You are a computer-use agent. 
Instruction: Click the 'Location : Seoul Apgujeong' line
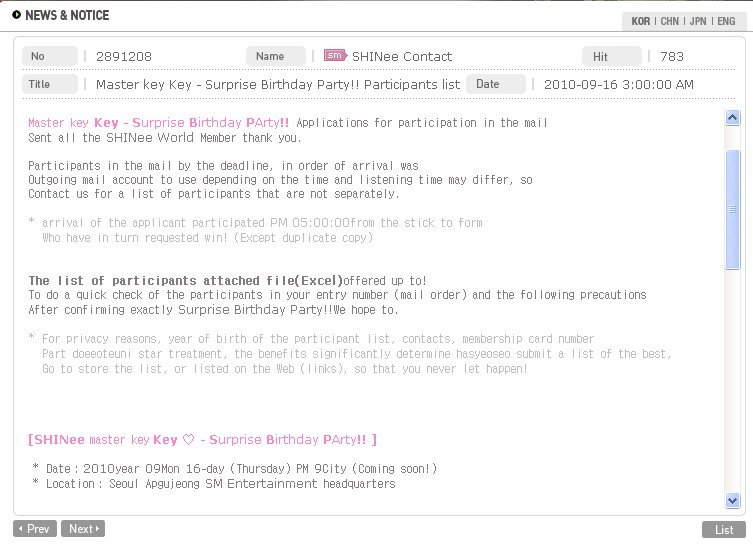click(214, 484)
